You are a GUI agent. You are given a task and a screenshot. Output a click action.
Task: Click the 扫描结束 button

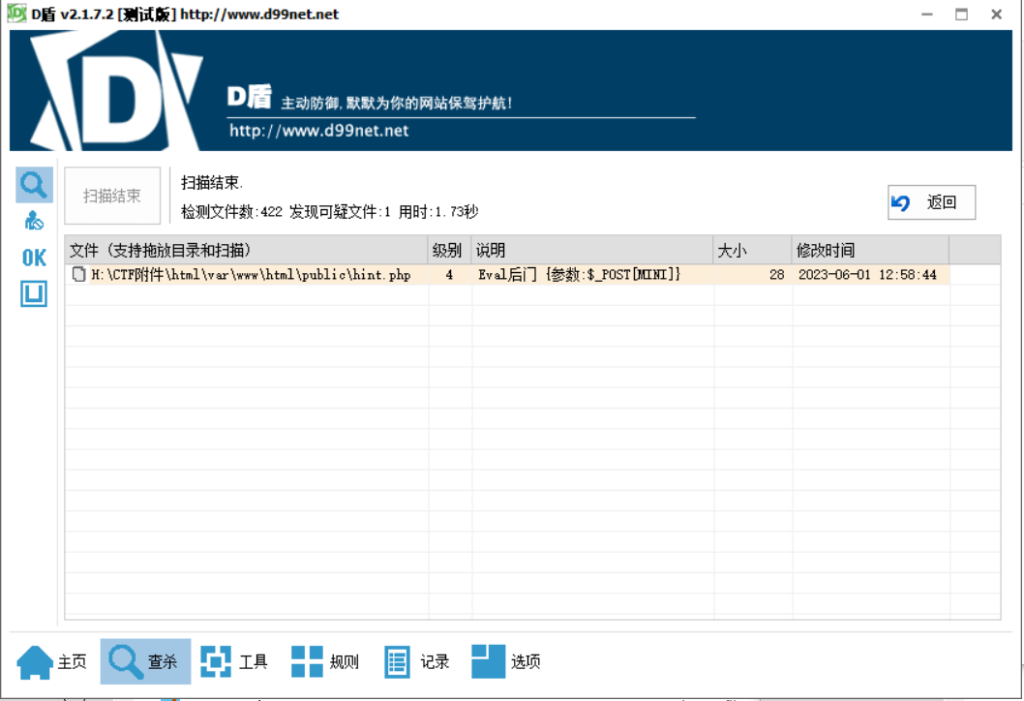112,195
